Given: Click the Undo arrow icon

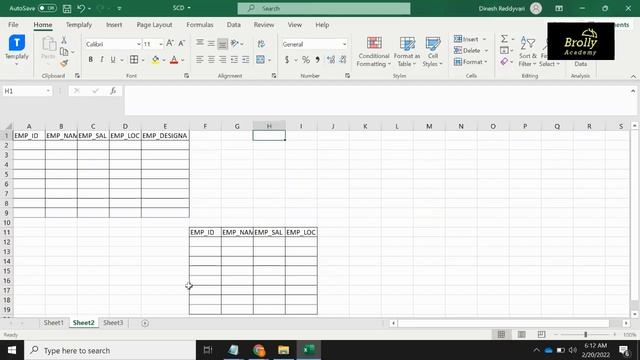Looking at the screenshot, I should (81, 8).
